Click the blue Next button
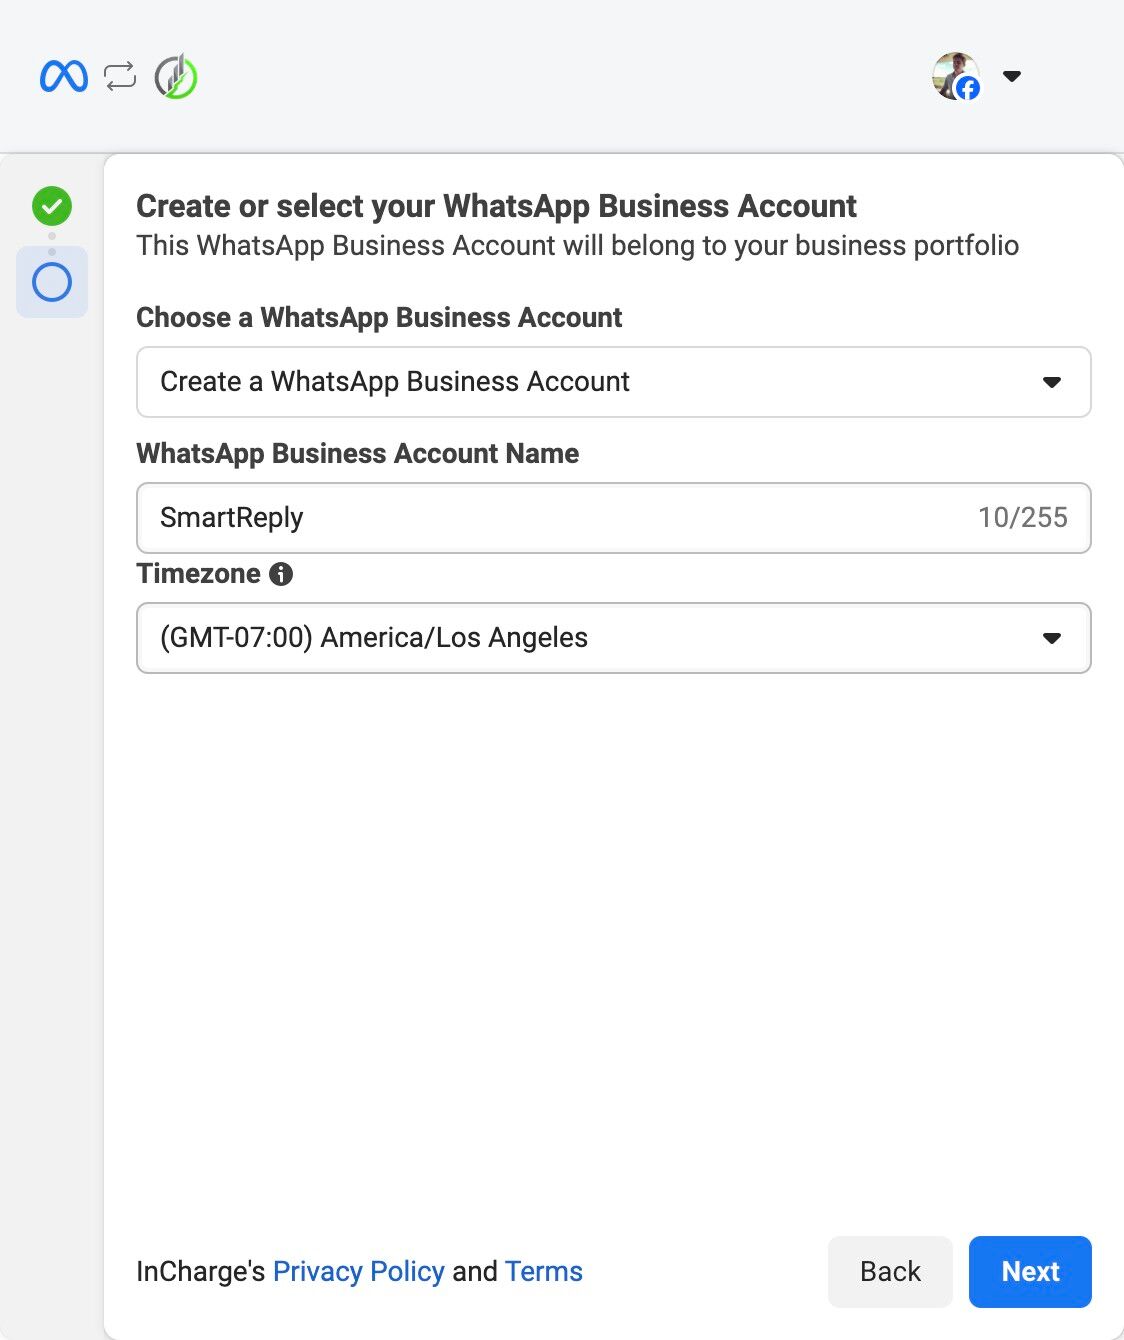The height and width of the screenshot is (1340, 1124). tap(1030, 1271)
